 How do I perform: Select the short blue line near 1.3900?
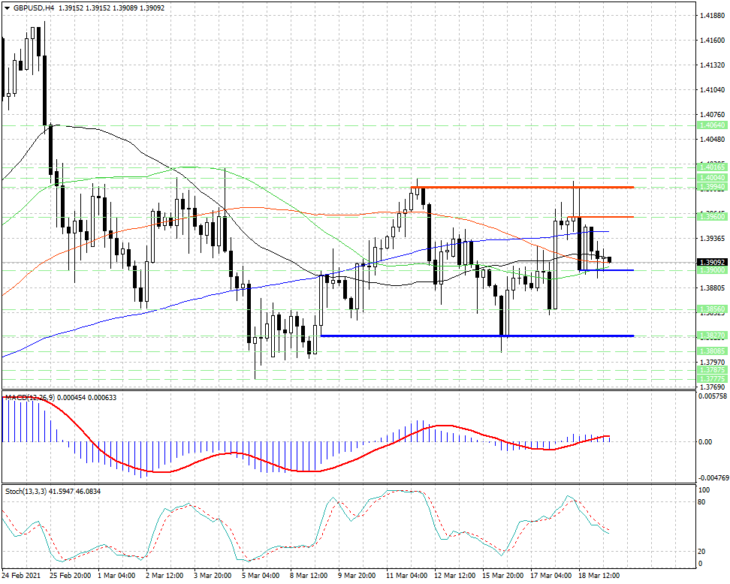(606, 270)
